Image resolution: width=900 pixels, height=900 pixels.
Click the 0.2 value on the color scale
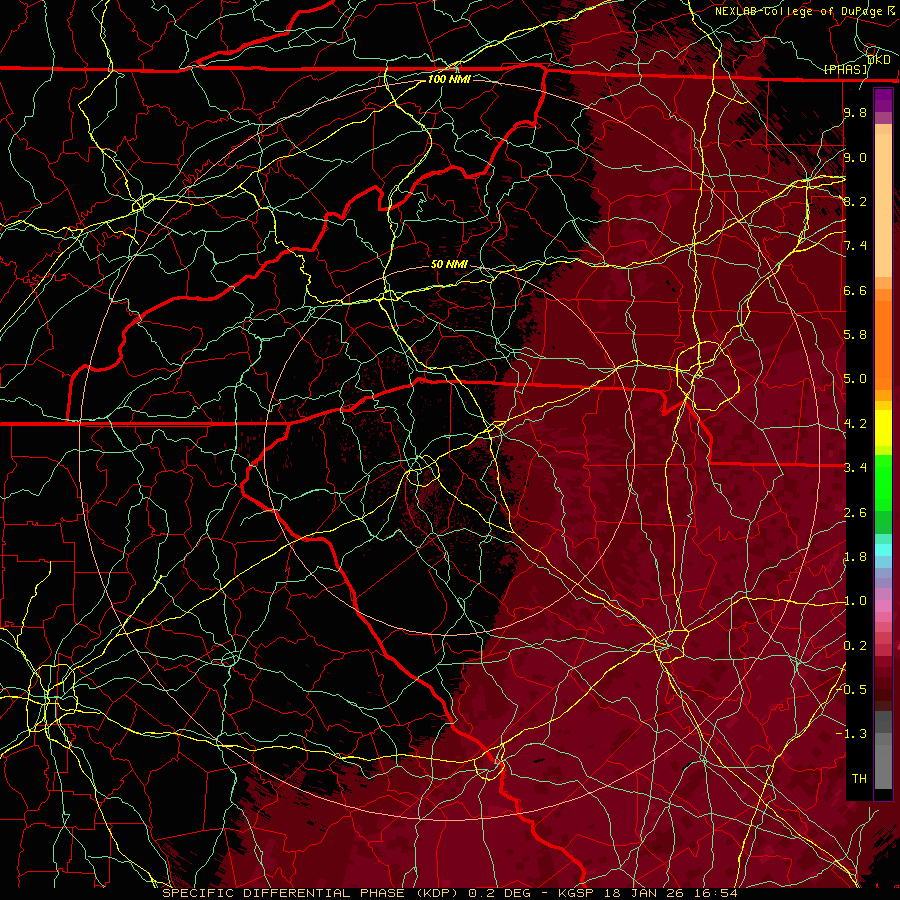tap(855, 646)
